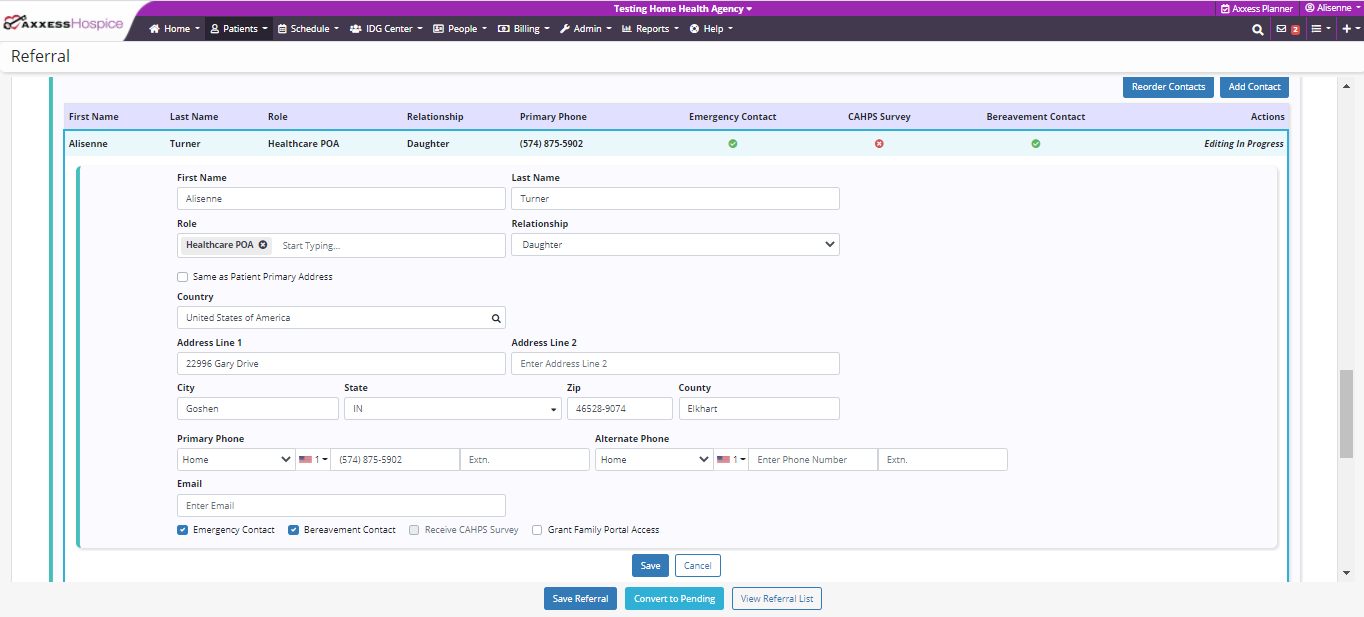Open the Billing menu
This screenshot has width=1364, height=617.
[524, 29]
